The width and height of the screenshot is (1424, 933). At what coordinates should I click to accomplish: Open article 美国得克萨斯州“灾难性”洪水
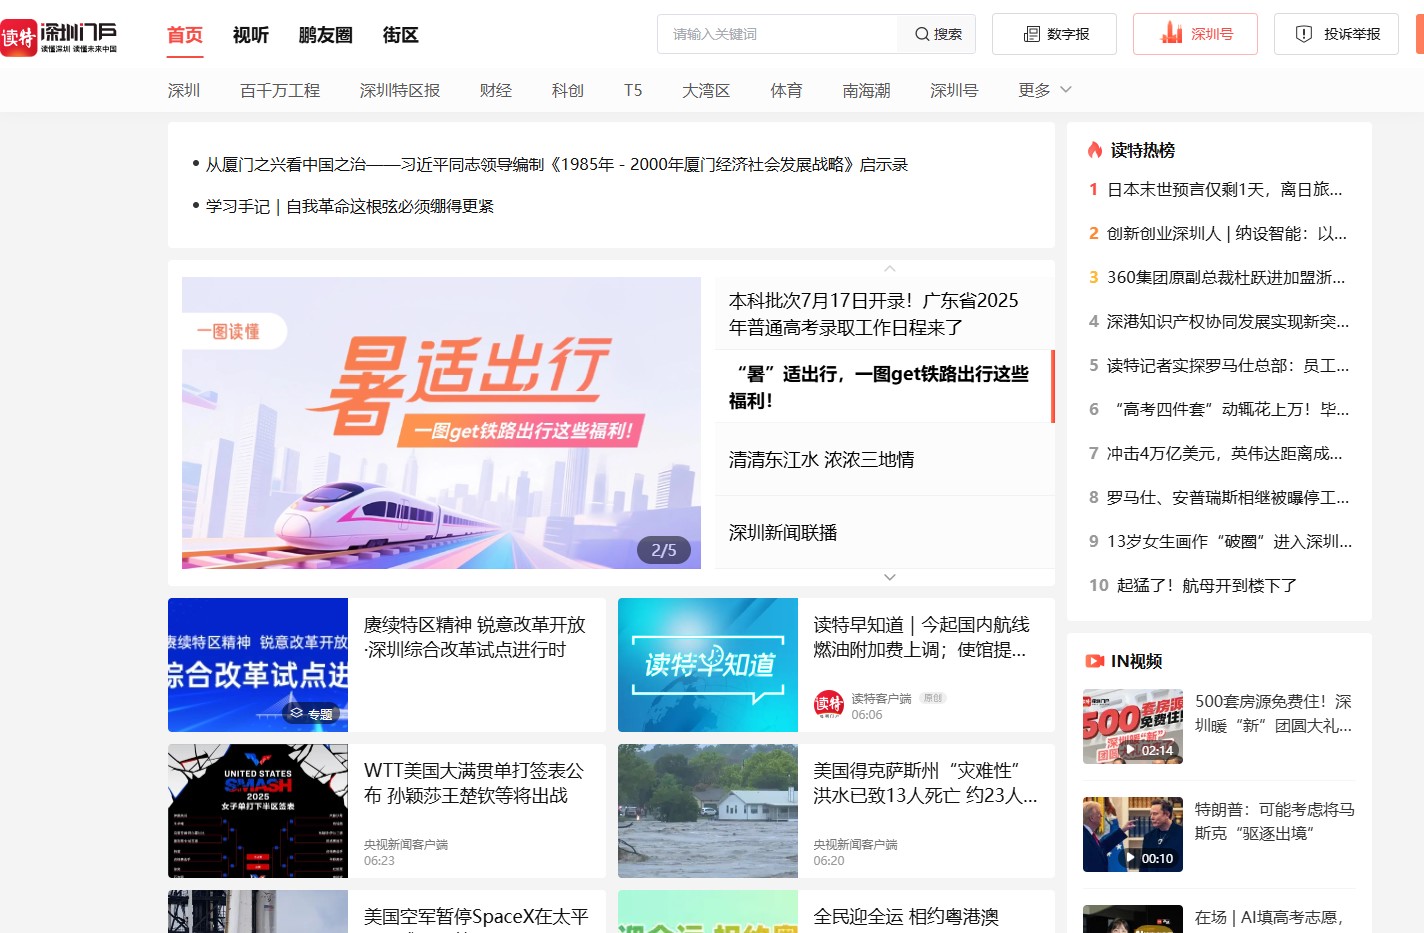click(x=925, y=783)
